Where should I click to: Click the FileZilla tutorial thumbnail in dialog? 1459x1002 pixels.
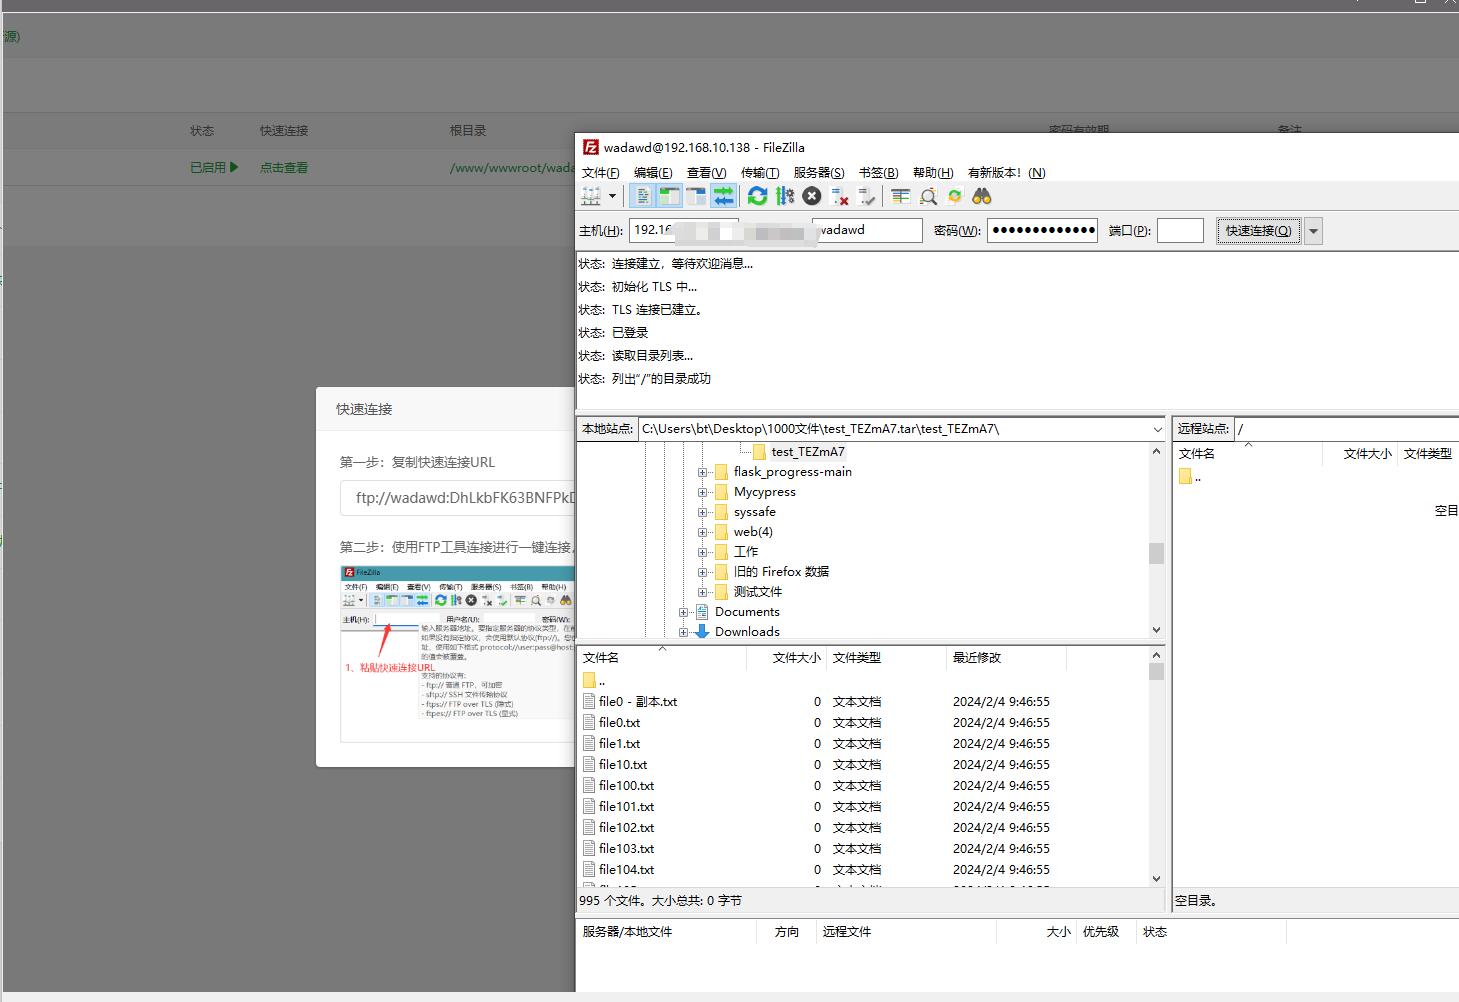(x=458, y=653)
